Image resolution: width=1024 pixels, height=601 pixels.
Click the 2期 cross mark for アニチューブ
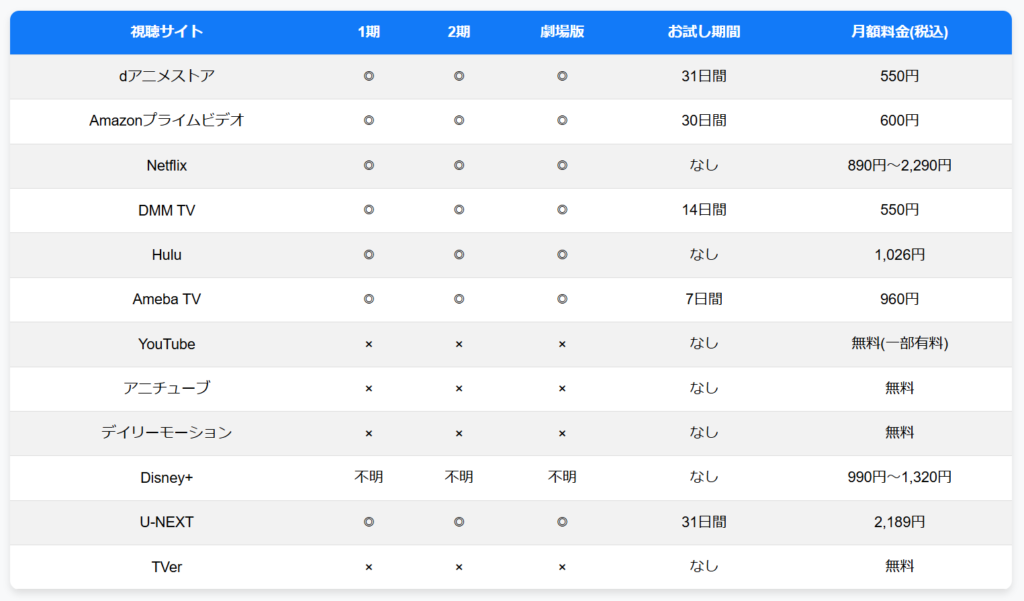click(458, 389)
